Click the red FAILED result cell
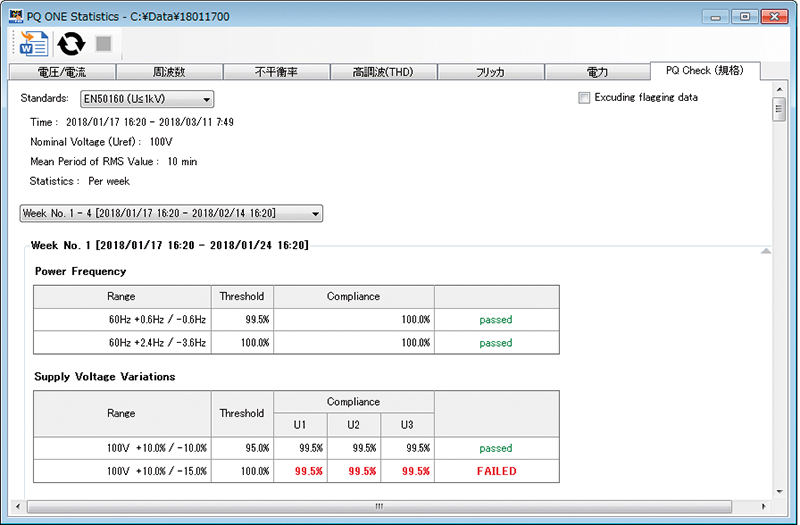 coord(496,471)
